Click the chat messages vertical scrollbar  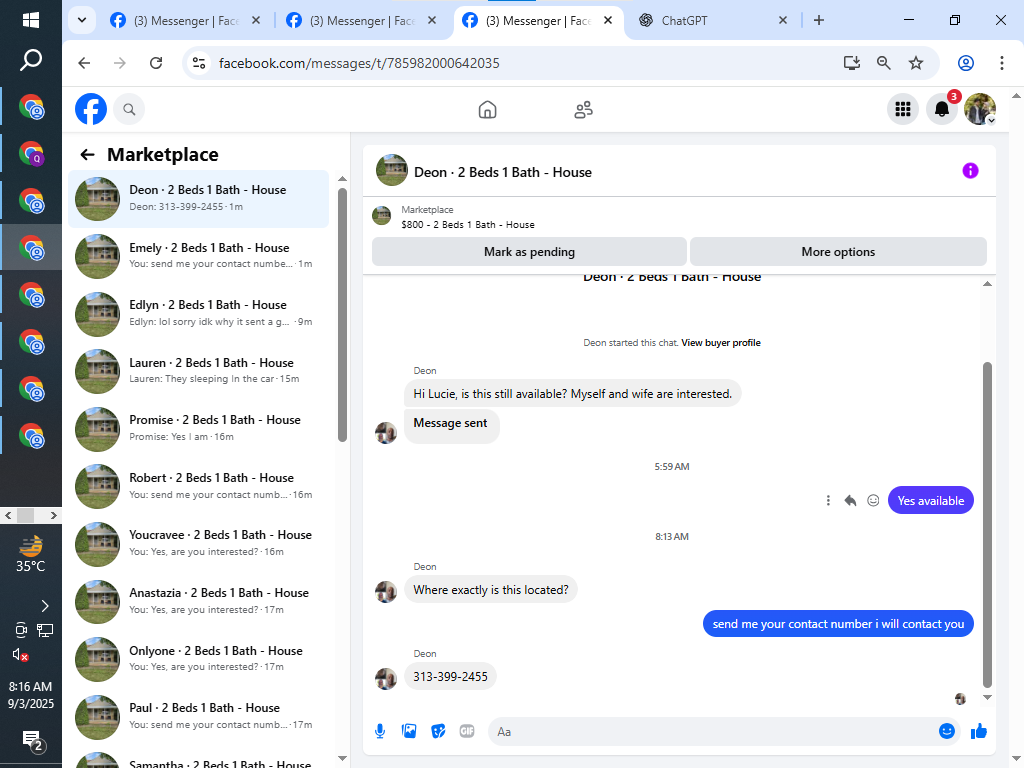point(987,524)
